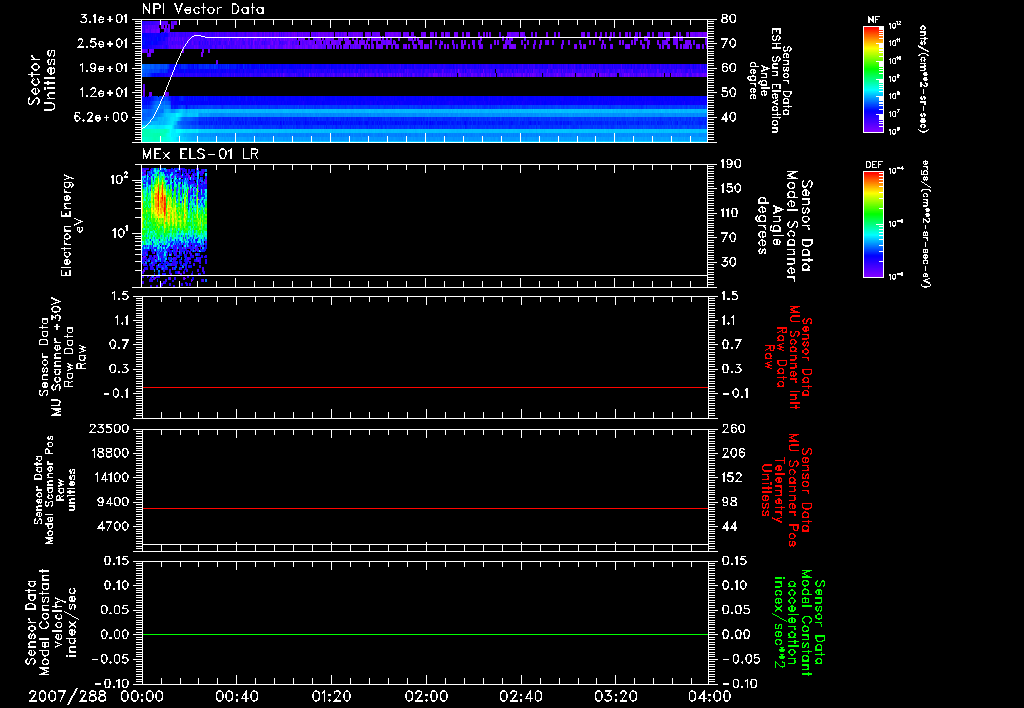Screen dimensions: 1024x708
Task: Click the '6.2e+00' sector tick value
Action: (103, 118)
